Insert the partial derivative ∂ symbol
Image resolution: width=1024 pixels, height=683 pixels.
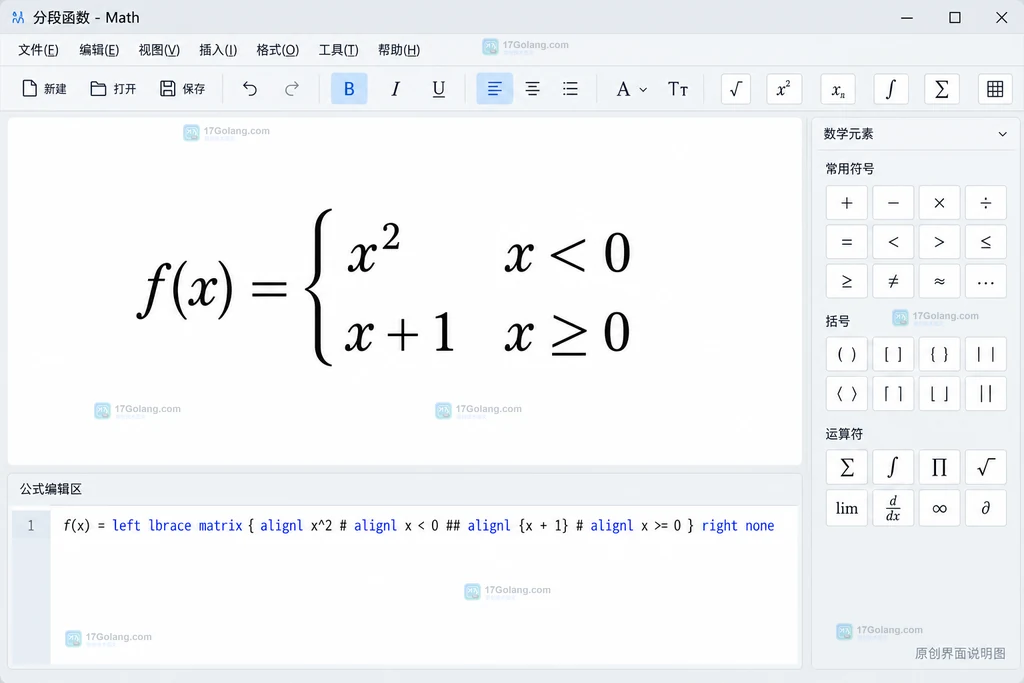click(x=986, y=508)
